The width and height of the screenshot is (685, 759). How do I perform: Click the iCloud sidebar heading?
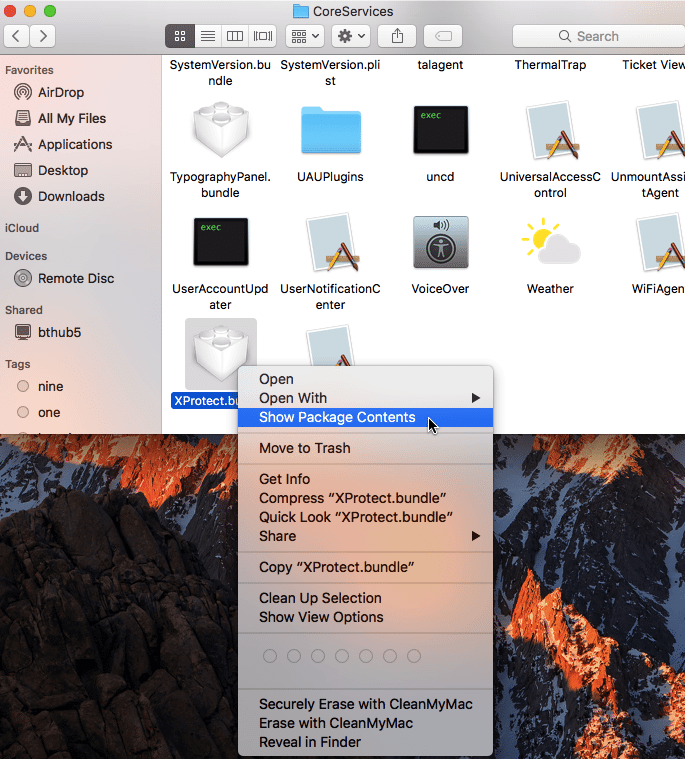pos(22,228)
